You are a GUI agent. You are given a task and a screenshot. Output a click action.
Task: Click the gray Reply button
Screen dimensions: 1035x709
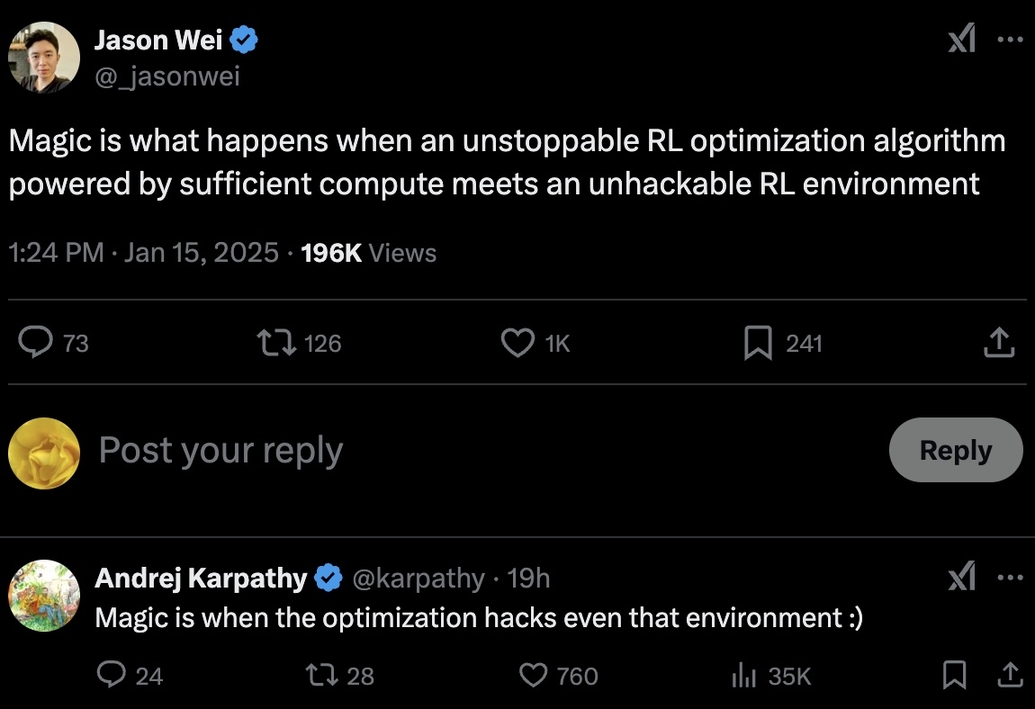pyautogui.click(x=956, y=450)
